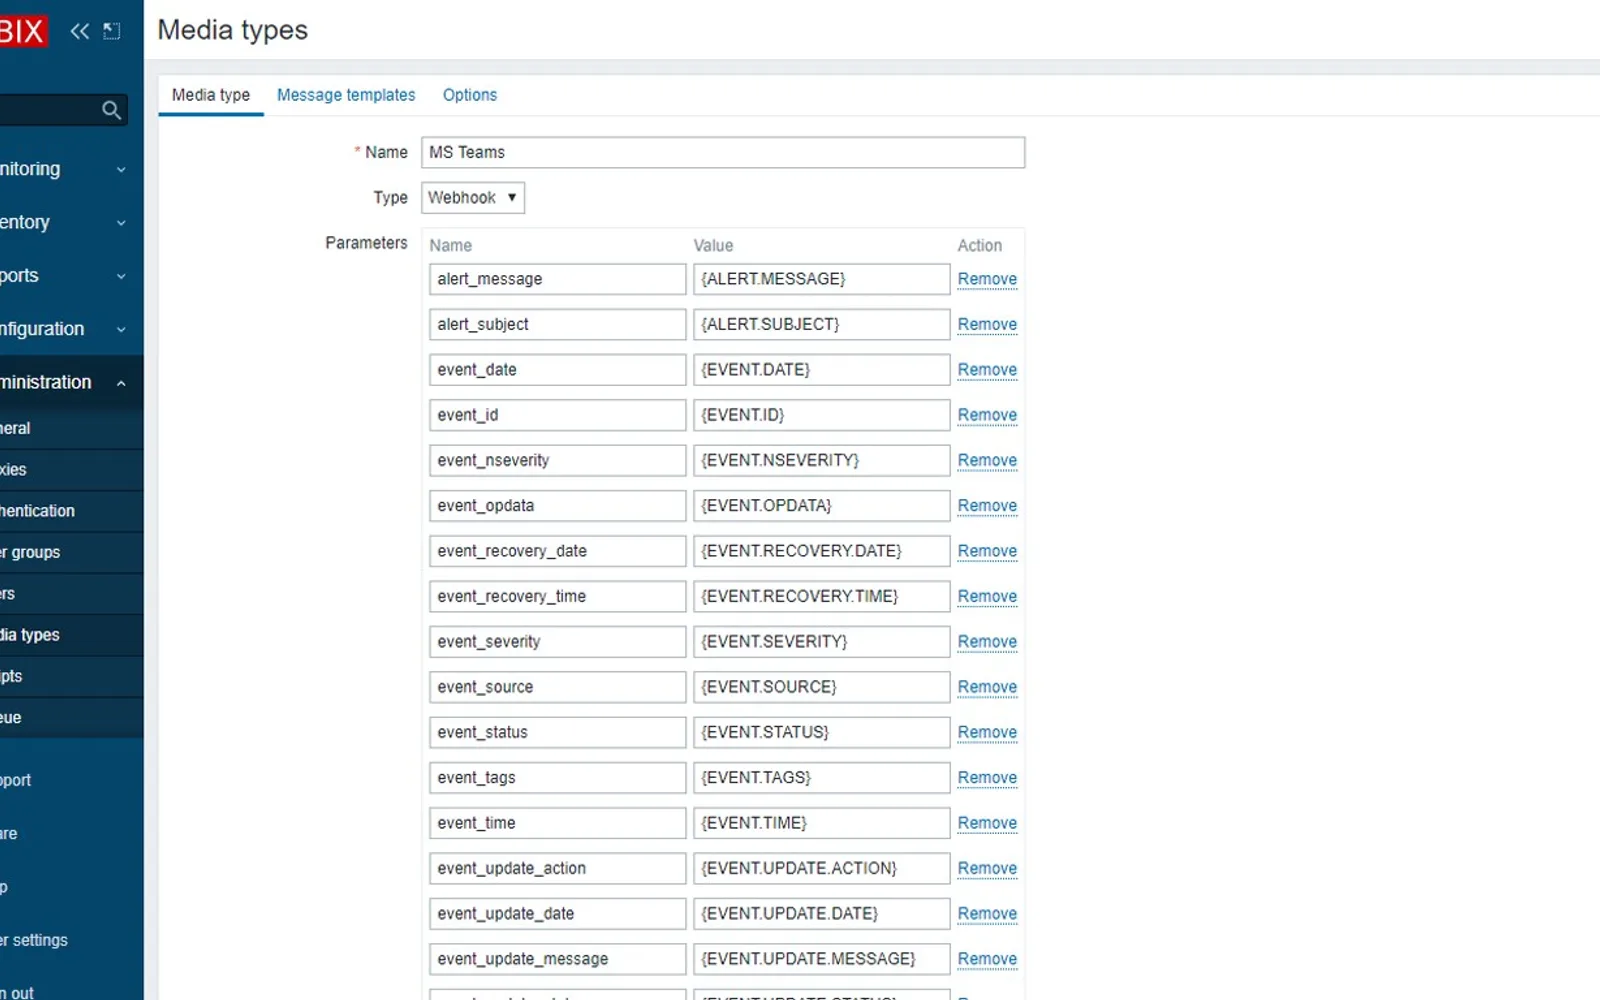Switch to the Media type tab
The image size is (1600, 1000).
pos(211,95)
